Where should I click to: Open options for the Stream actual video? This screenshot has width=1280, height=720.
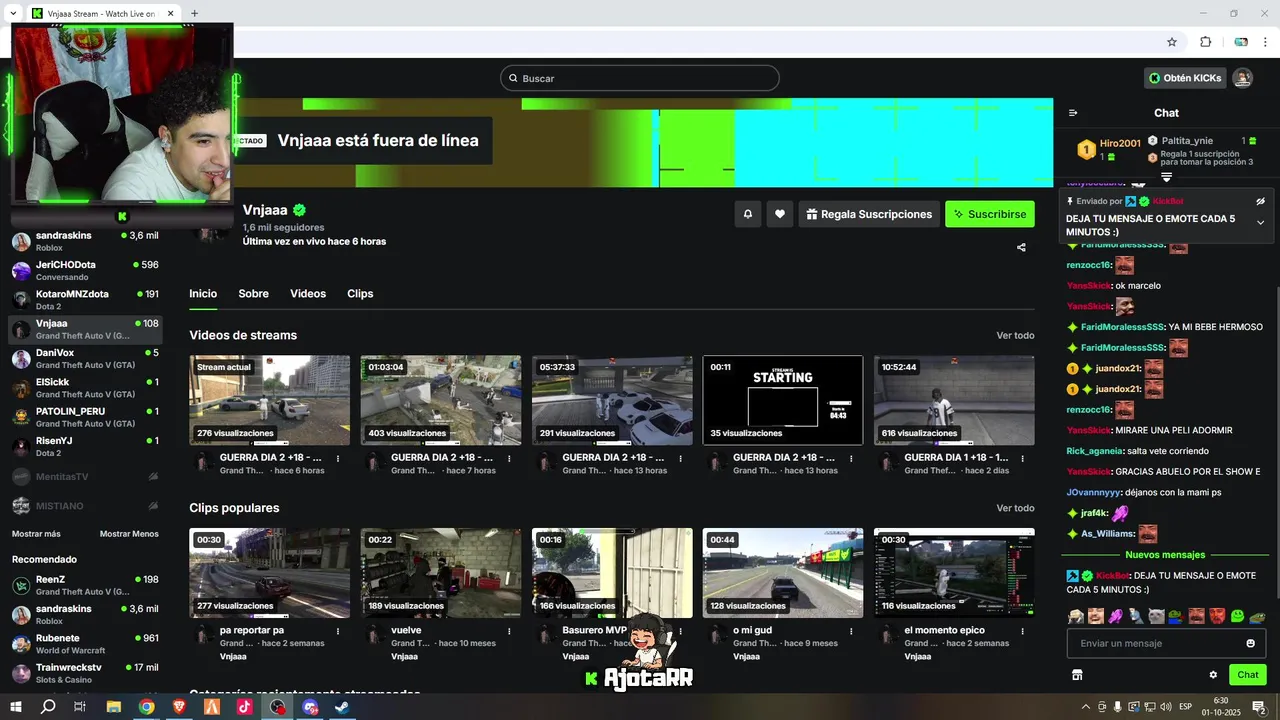point(338,458)
